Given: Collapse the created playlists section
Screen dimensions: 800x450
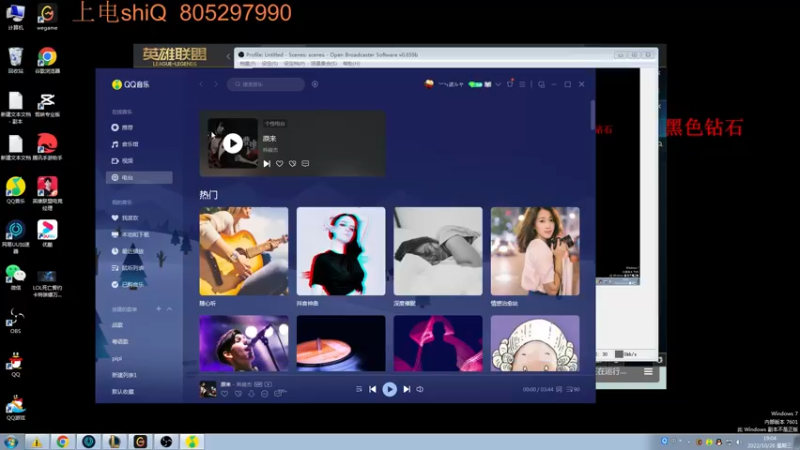Looking at the screenshot, I should point(169,309).
